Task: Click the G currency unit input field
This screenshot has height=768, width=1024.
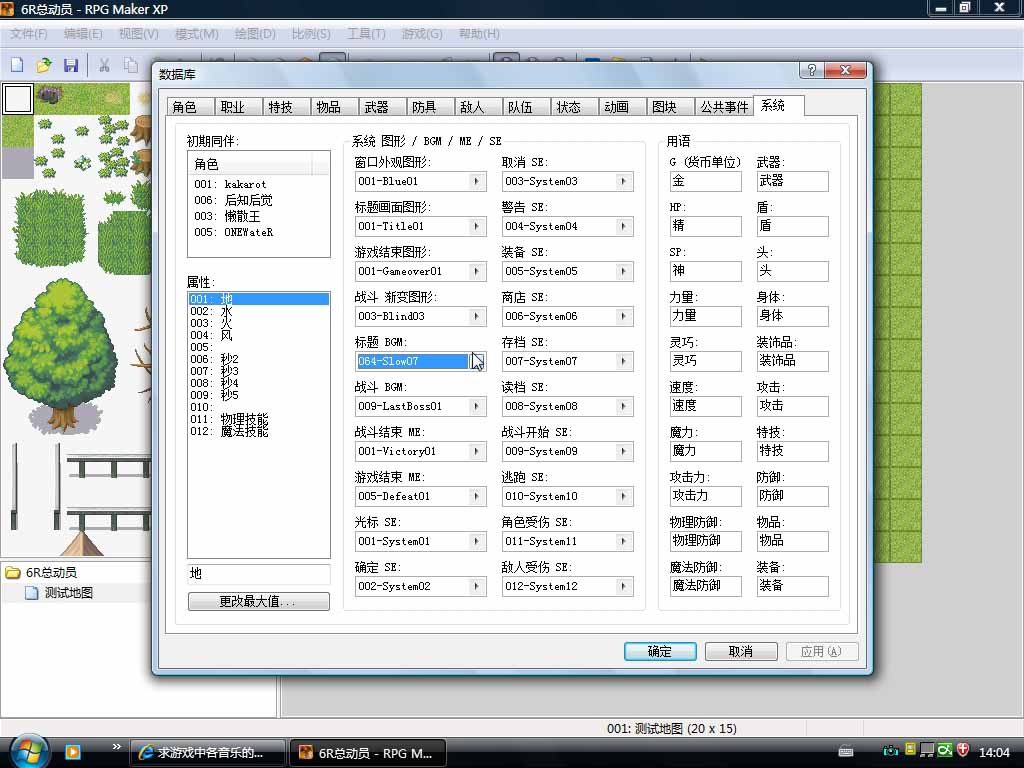Action: (x=705, y=182)
